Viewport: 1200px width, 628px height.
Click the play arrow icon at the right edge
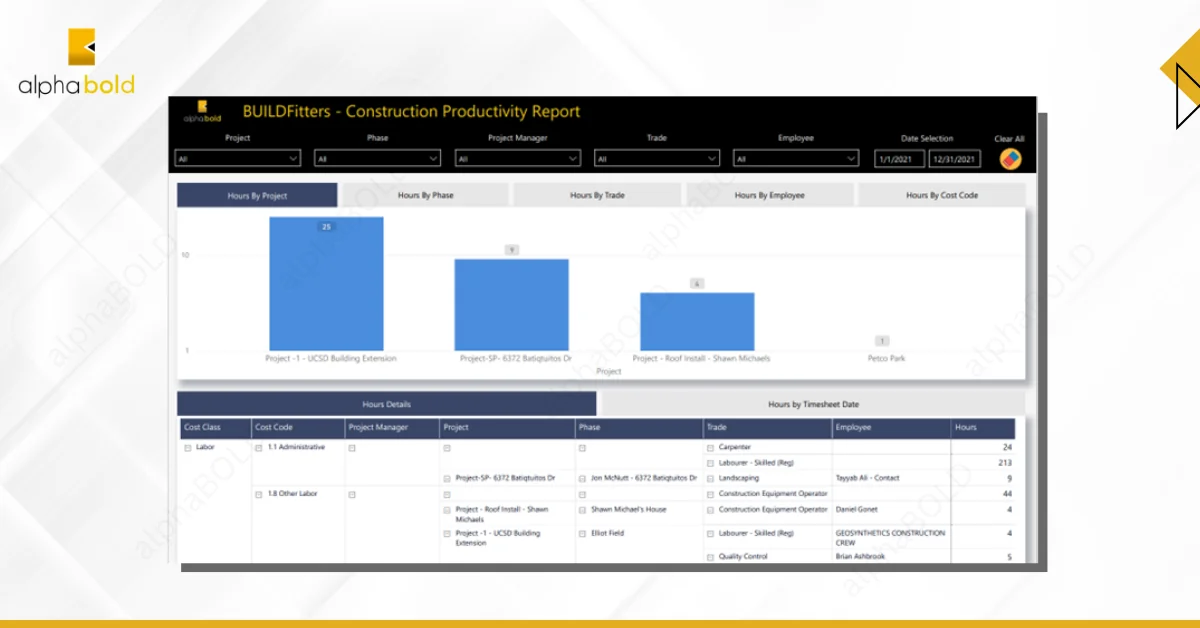point(1187,97)
